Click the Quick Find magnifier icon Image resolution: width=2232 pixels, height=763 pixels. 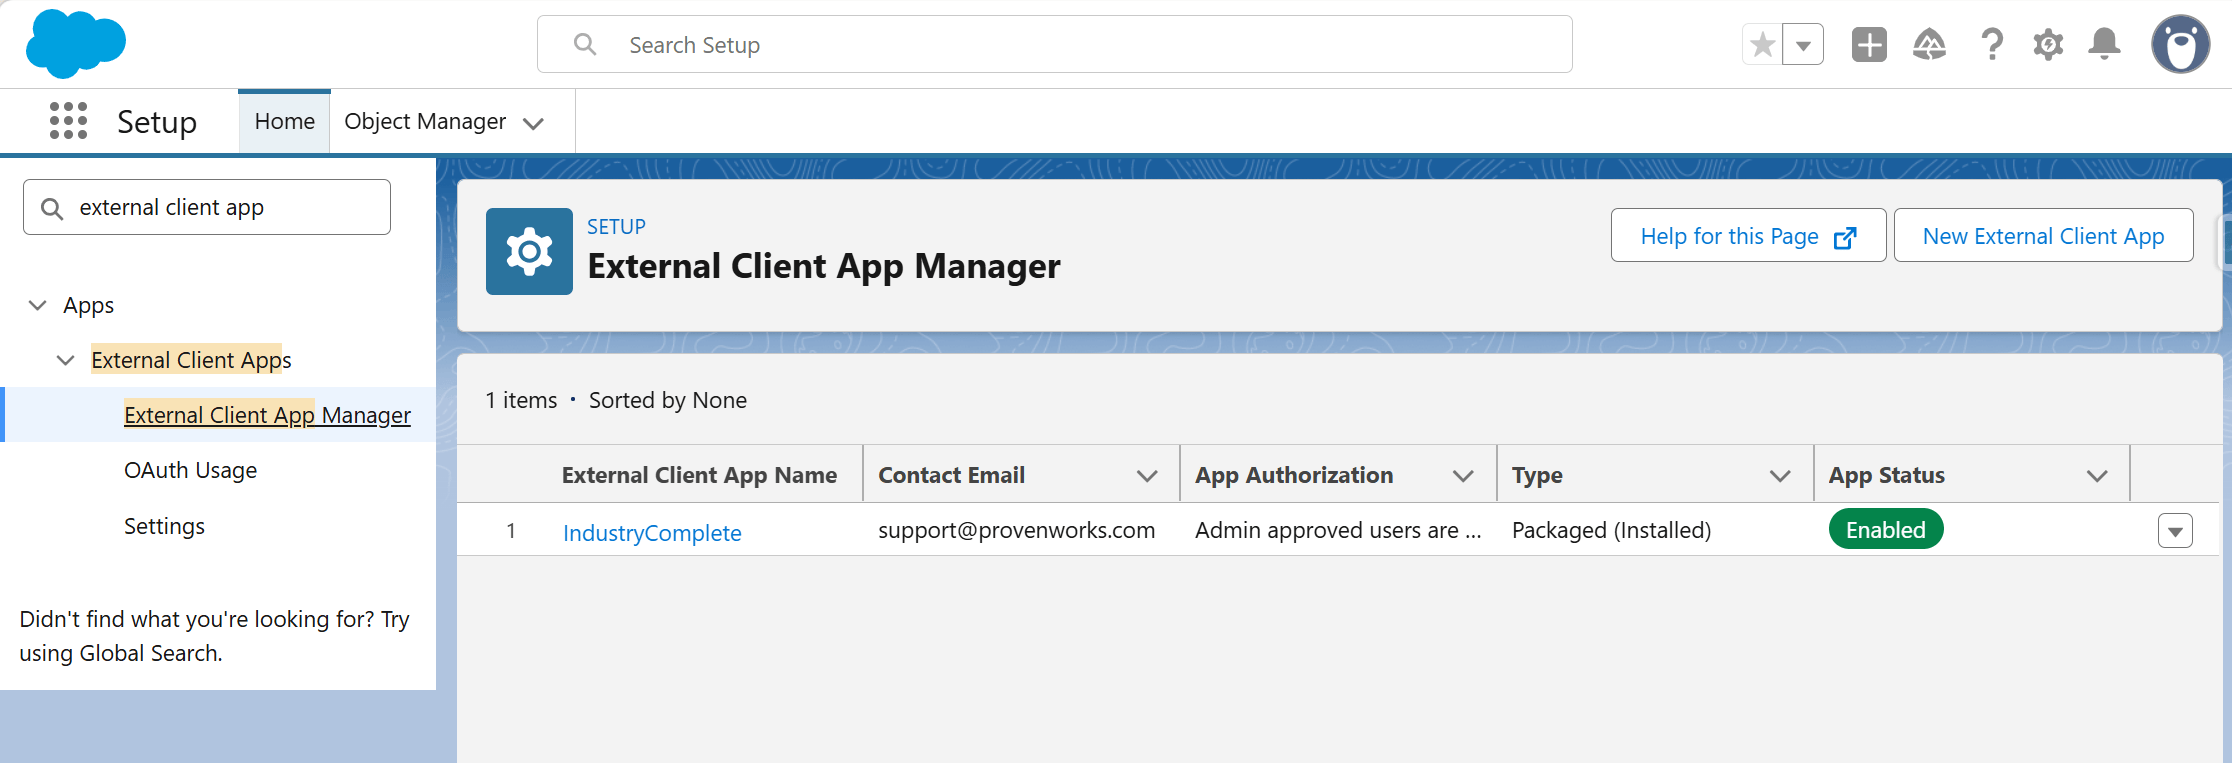tap(52, 208)
